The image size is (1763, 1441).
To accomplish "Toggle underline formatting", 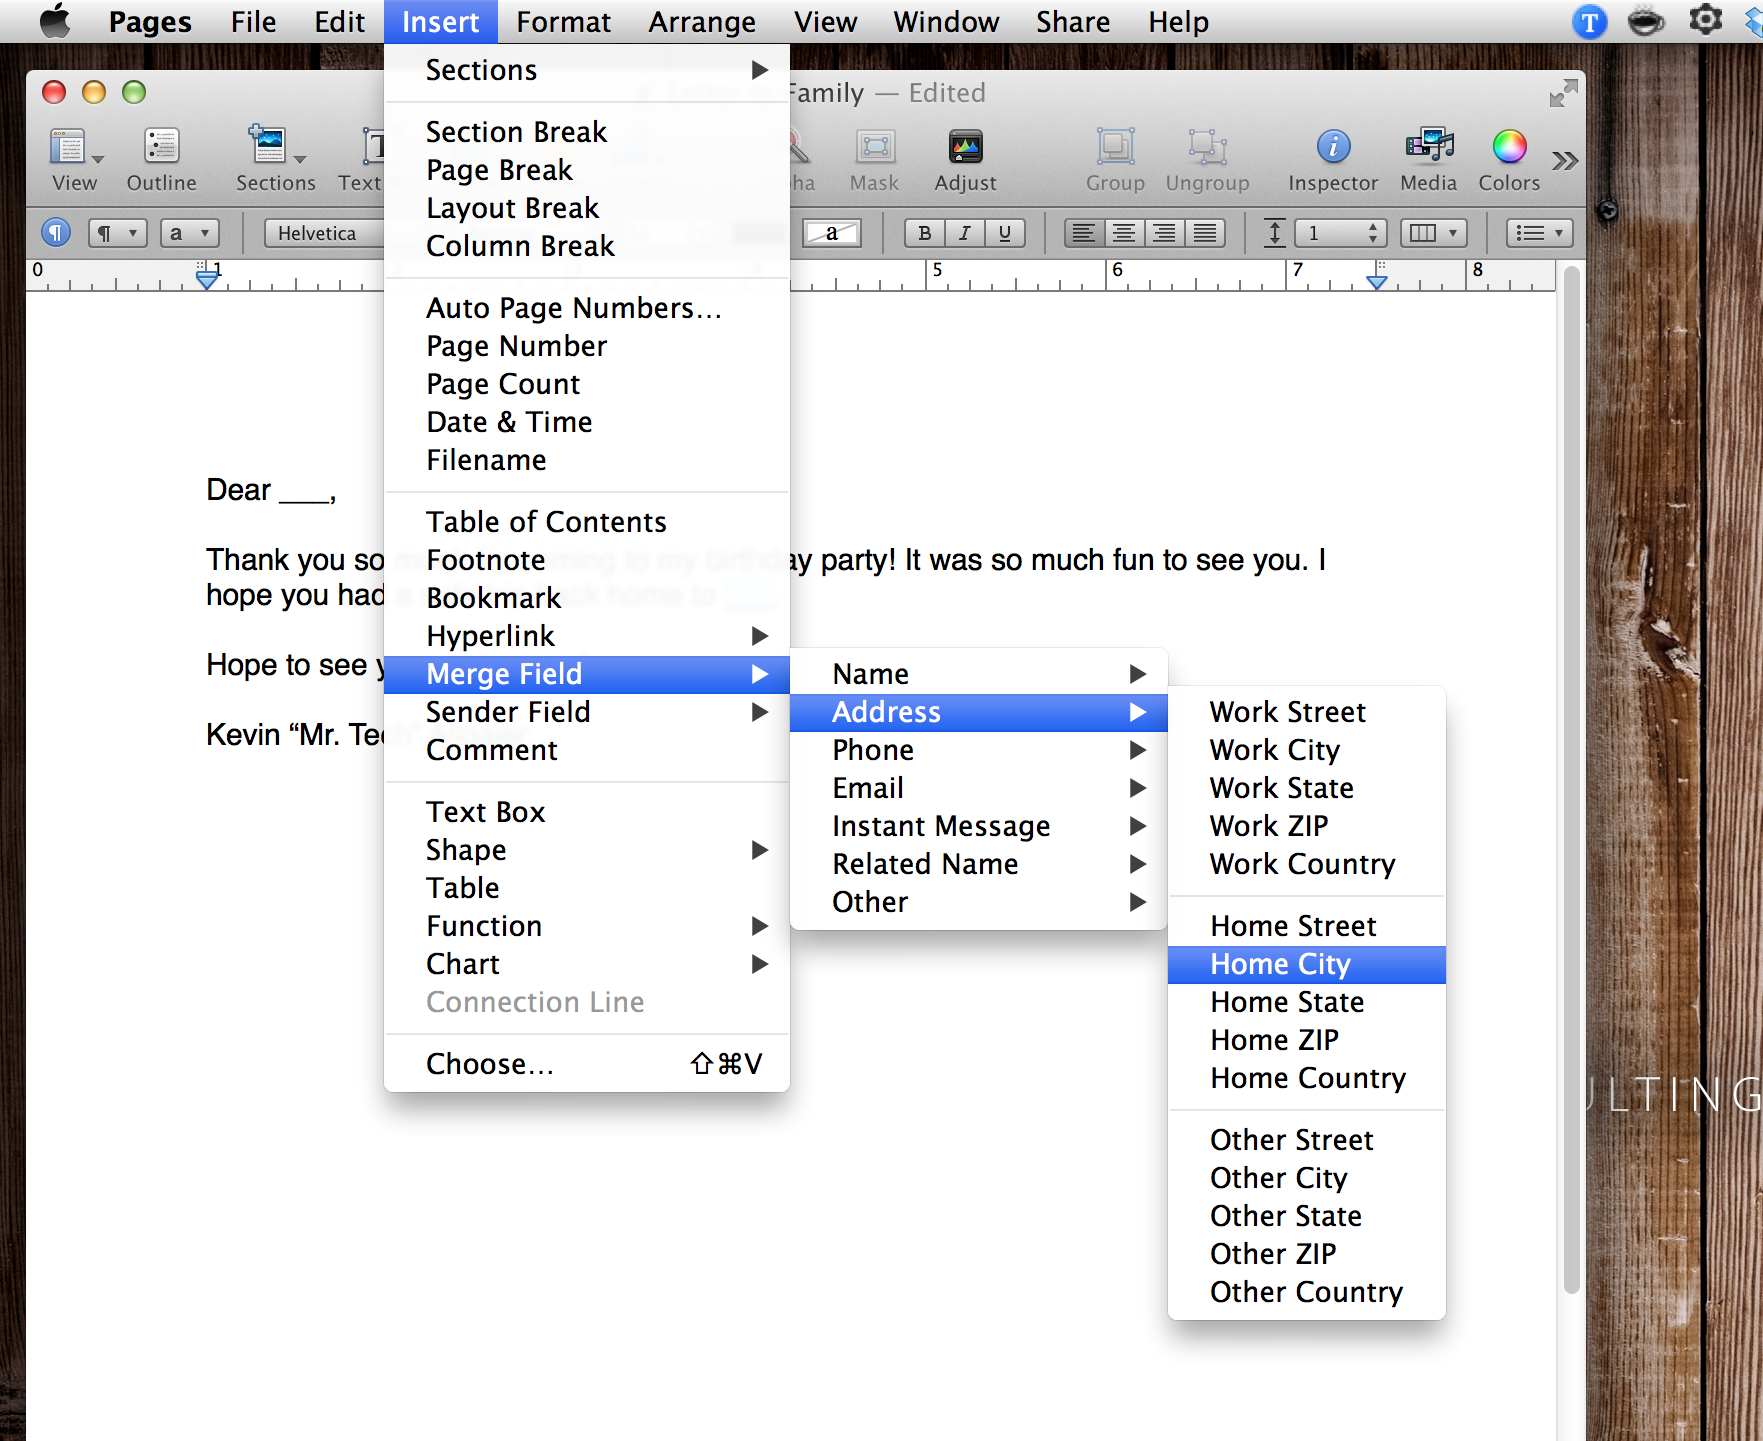I will point(1005,233).
